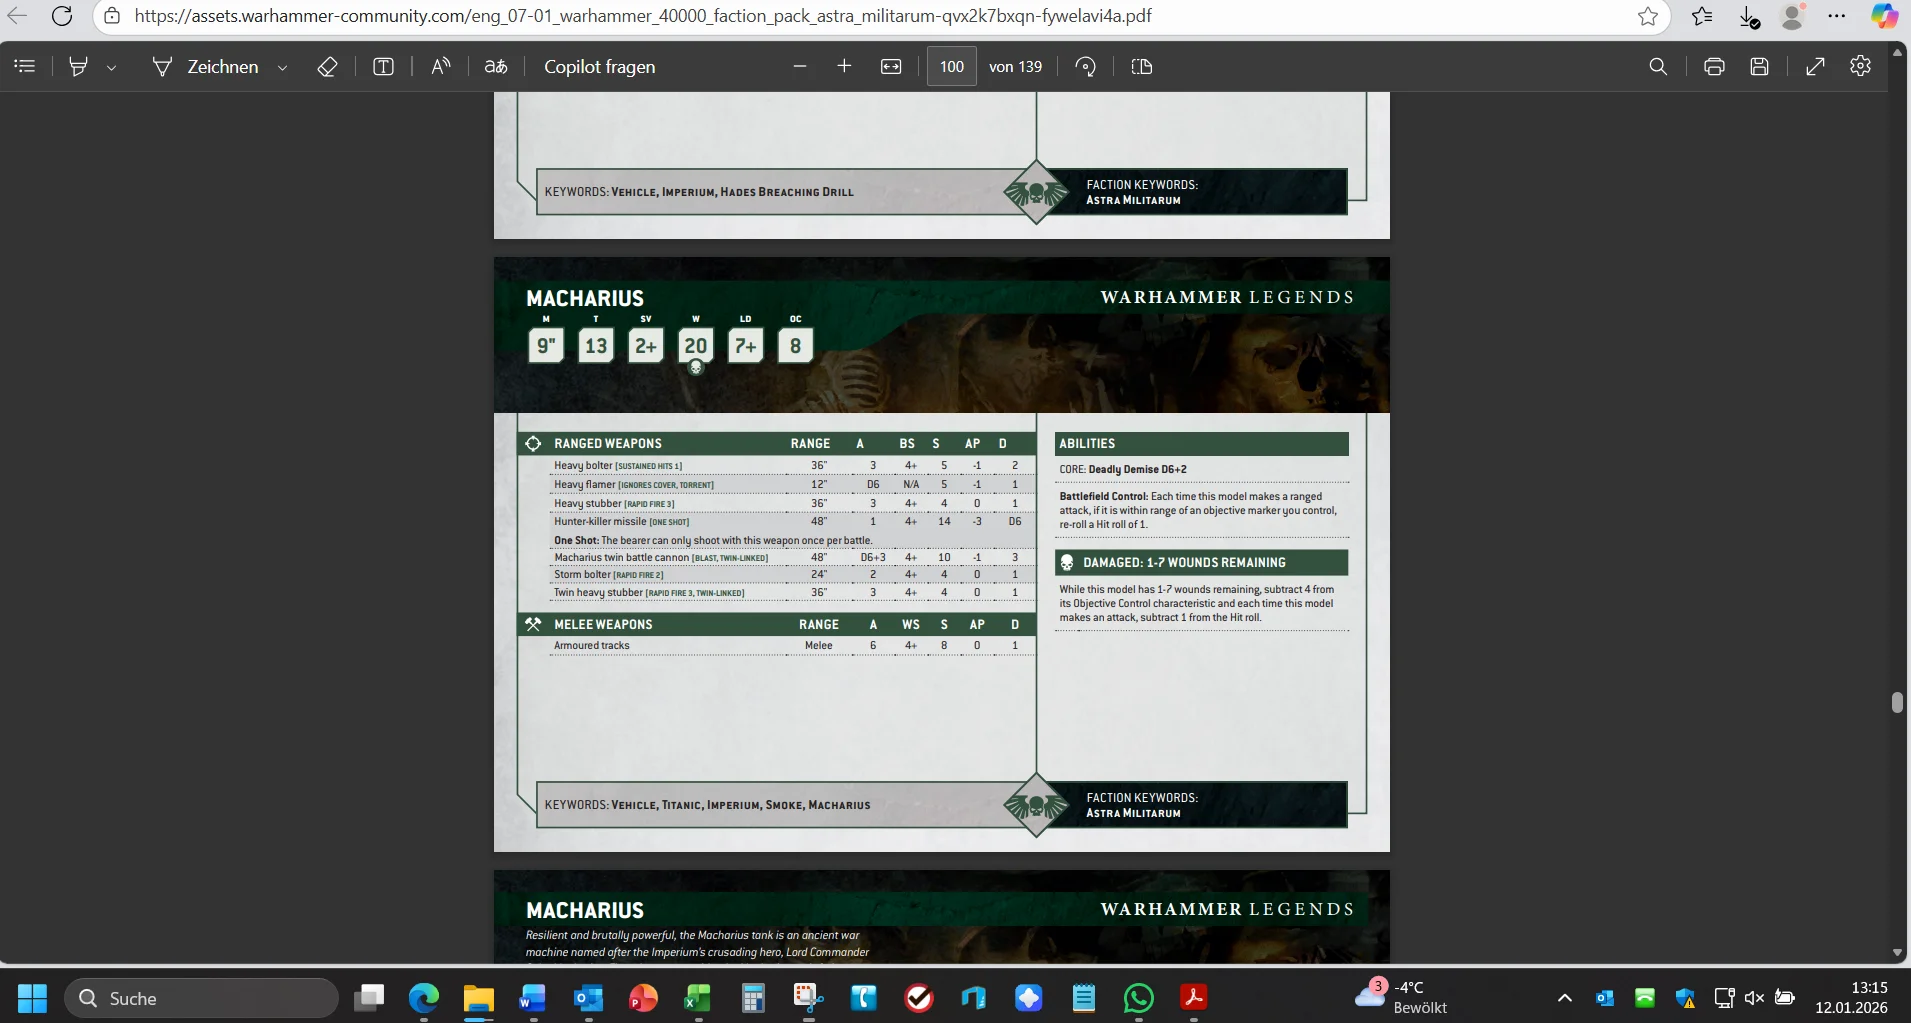
Task: Open the clock and date flyout
Action: tap(1851, 997)
